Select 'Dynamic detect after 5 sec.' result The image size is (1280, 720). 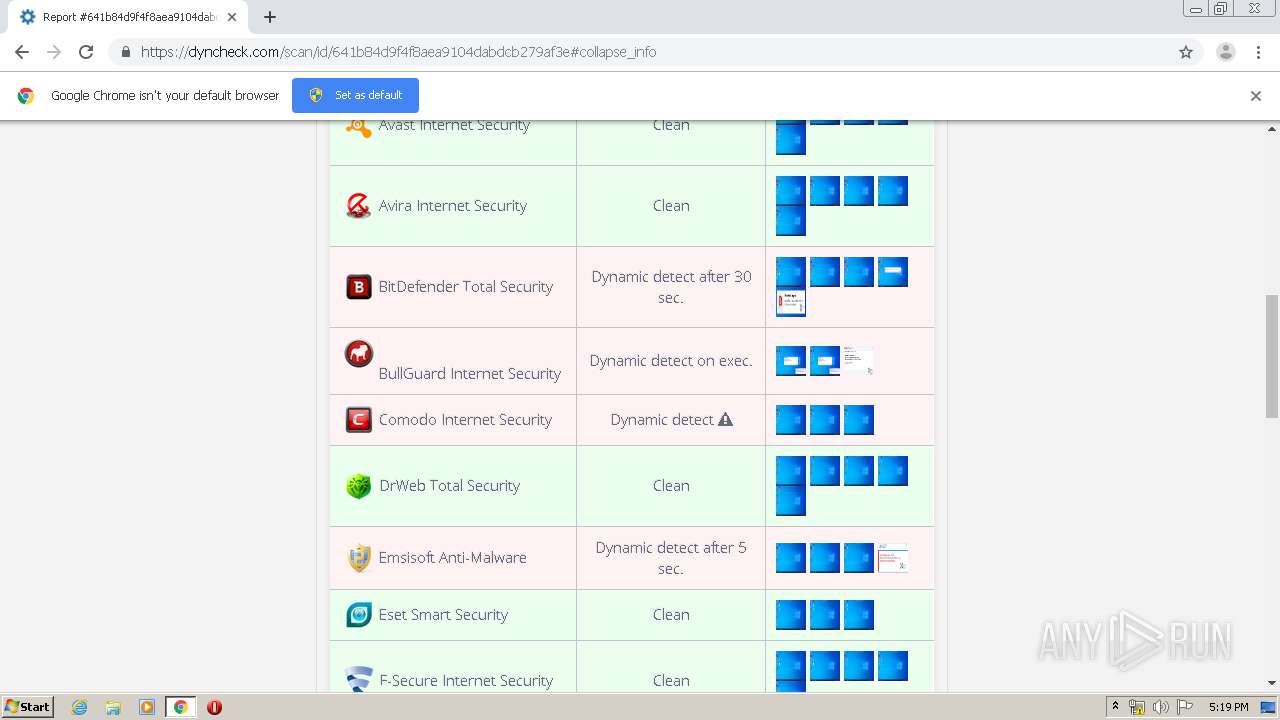pos(671,558)
